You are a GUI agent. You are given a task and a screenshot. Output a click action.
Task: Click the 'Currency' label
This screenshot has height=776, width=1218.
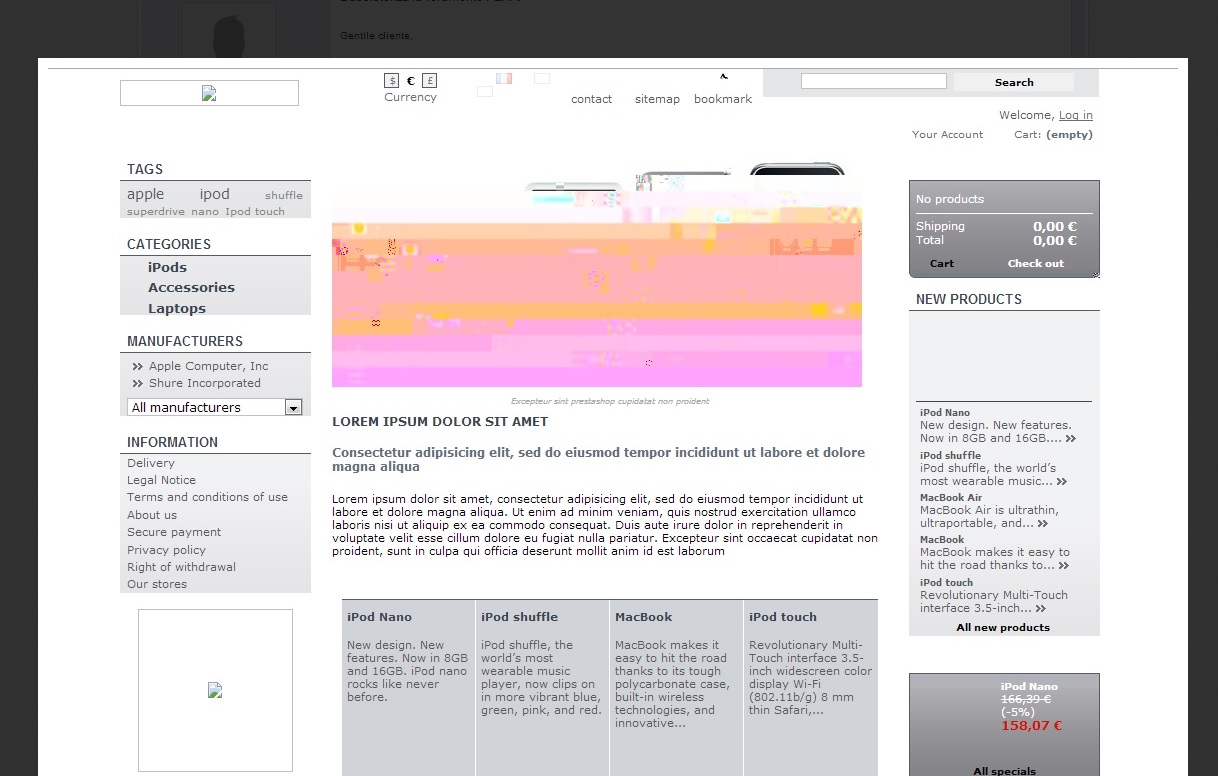pyautogui.click(x=410, y=97)
